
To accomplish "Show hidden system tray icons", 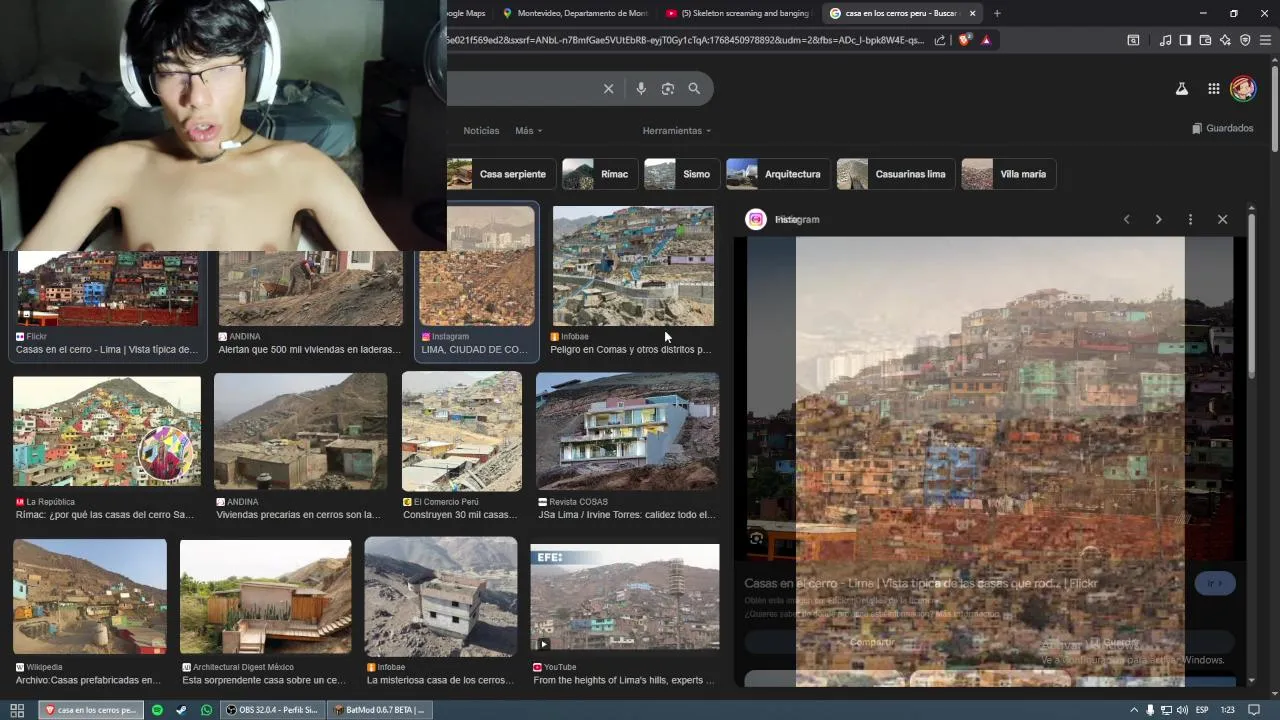I will click(1134, 710).
